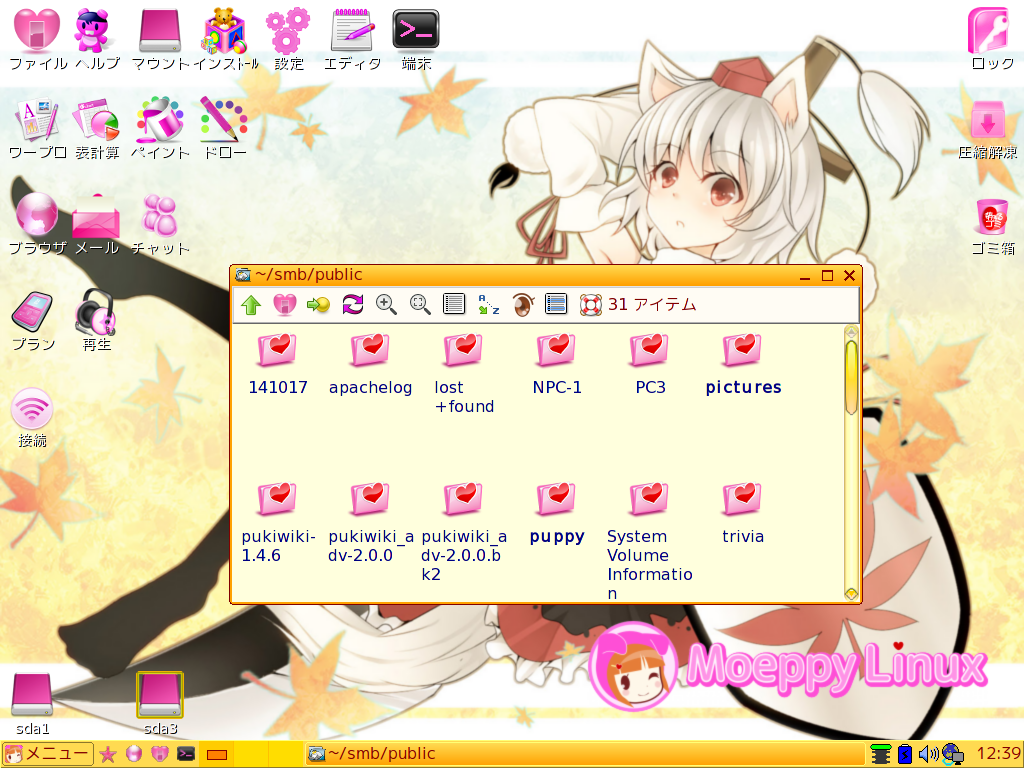Screen dimensions: 1024x768
Task: Select the pictures folder
Action: (x=743, y=364)
